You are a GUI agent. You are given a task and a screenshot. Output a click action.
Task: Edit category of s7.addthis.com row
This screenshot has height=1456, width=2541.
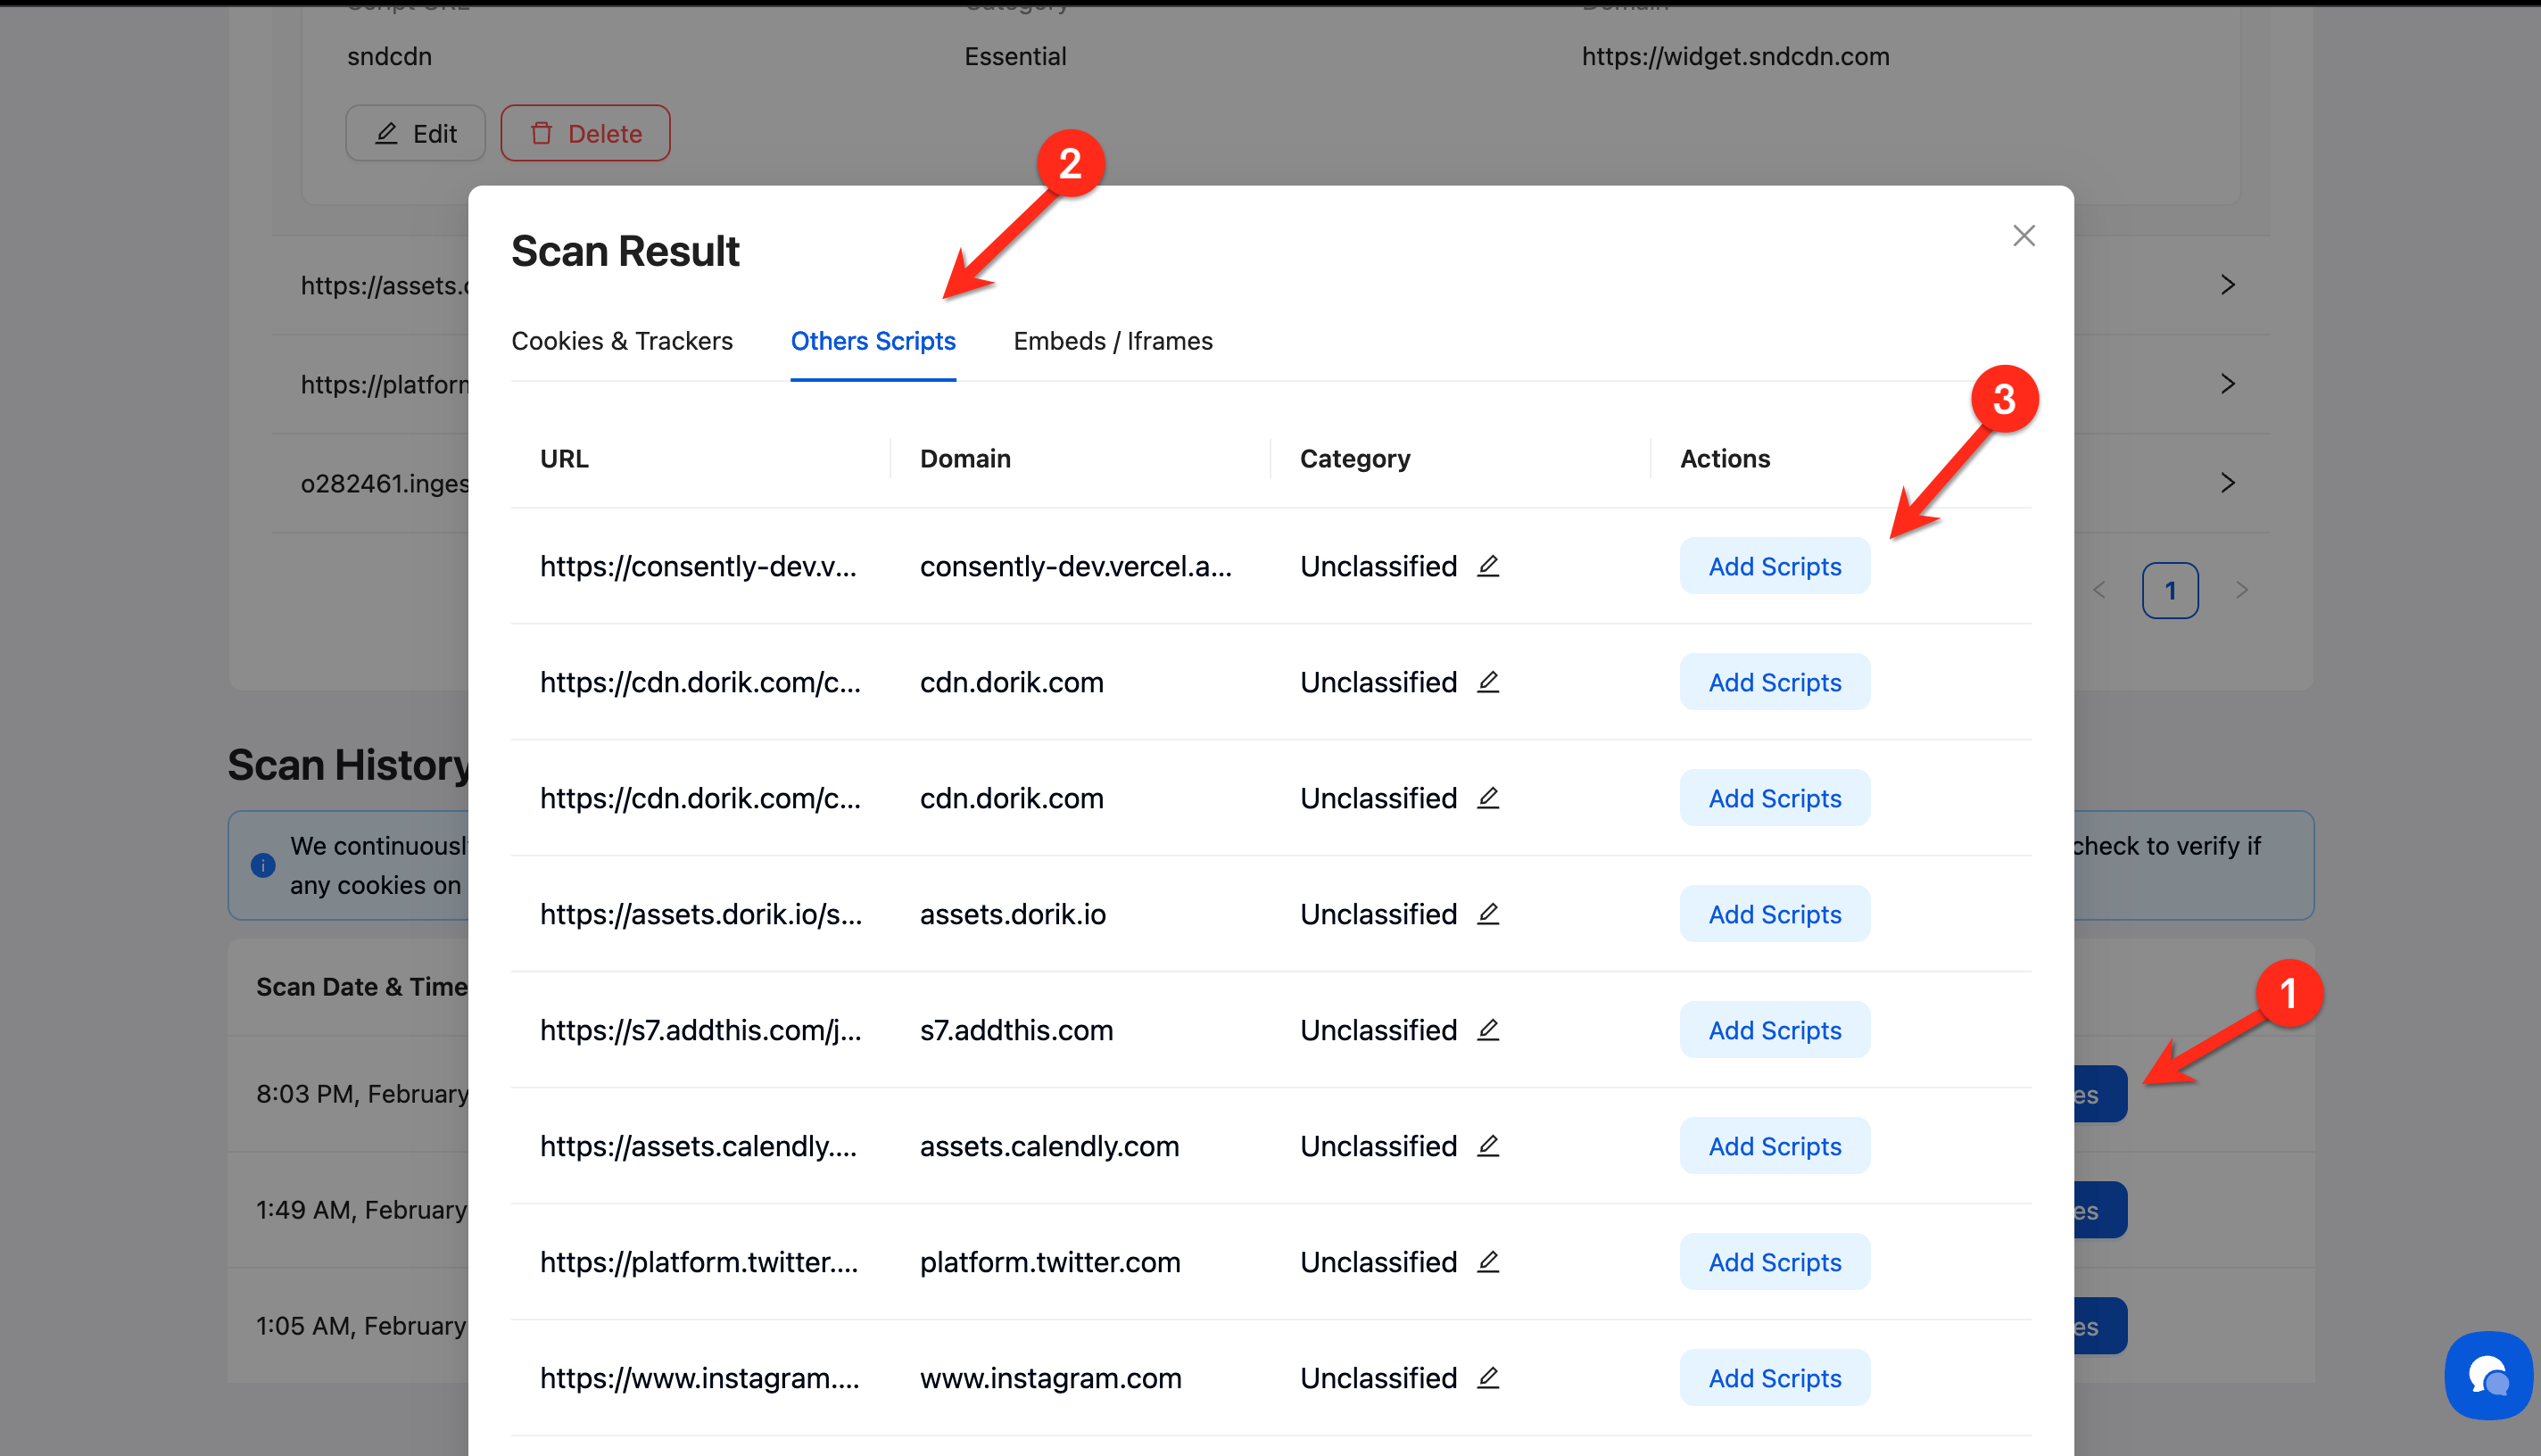point(1488,1030)
